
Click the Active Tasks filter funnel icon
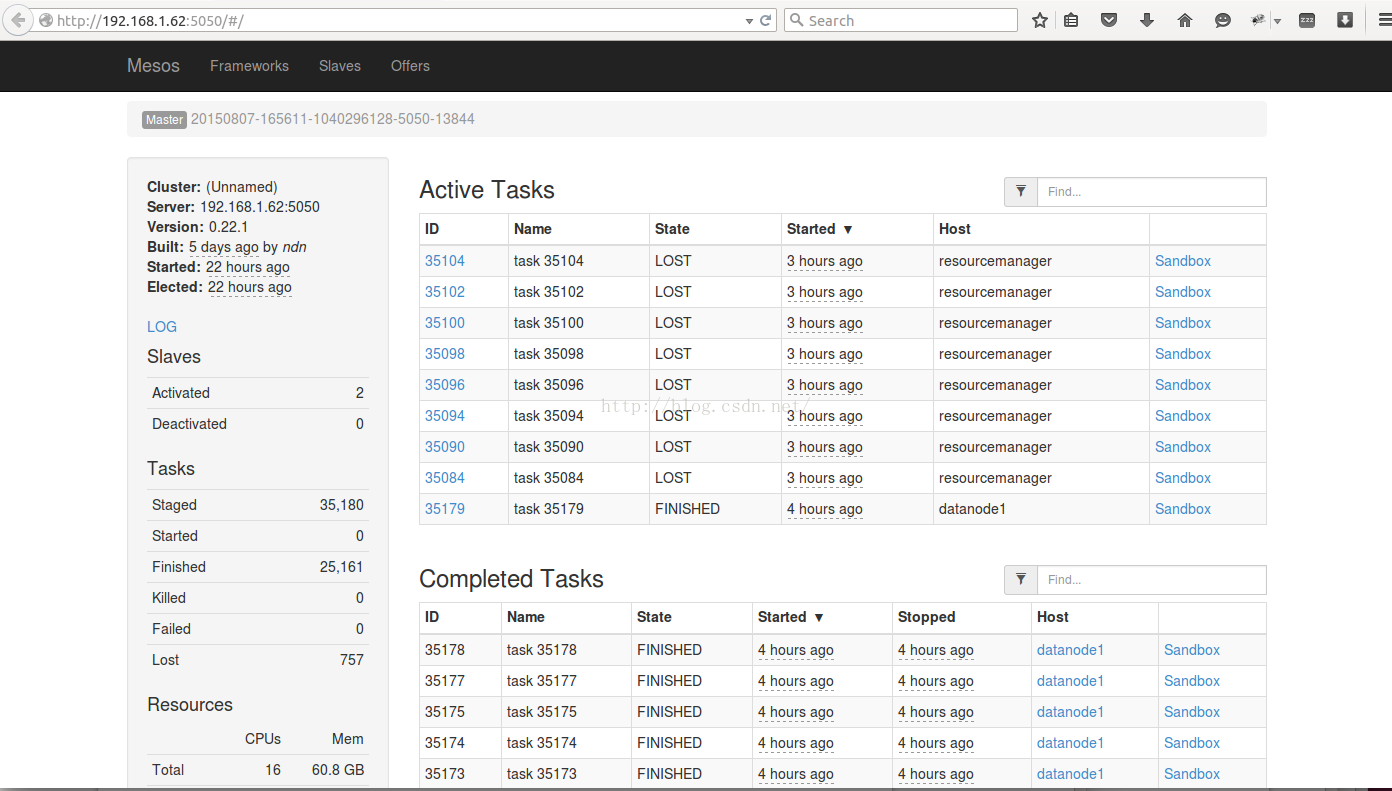click(1021, 192)
